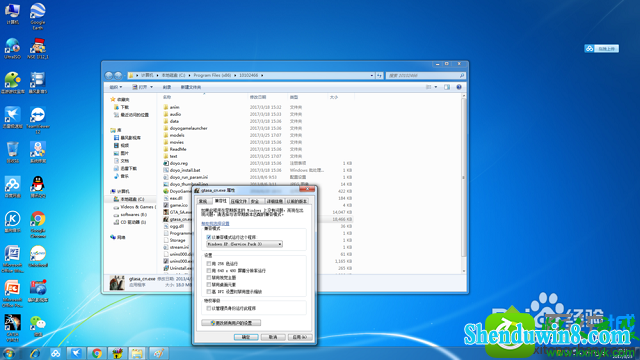Expand the Open button dropdown arrow
Screen dimensions: 640x360
(x=151, y=87)
